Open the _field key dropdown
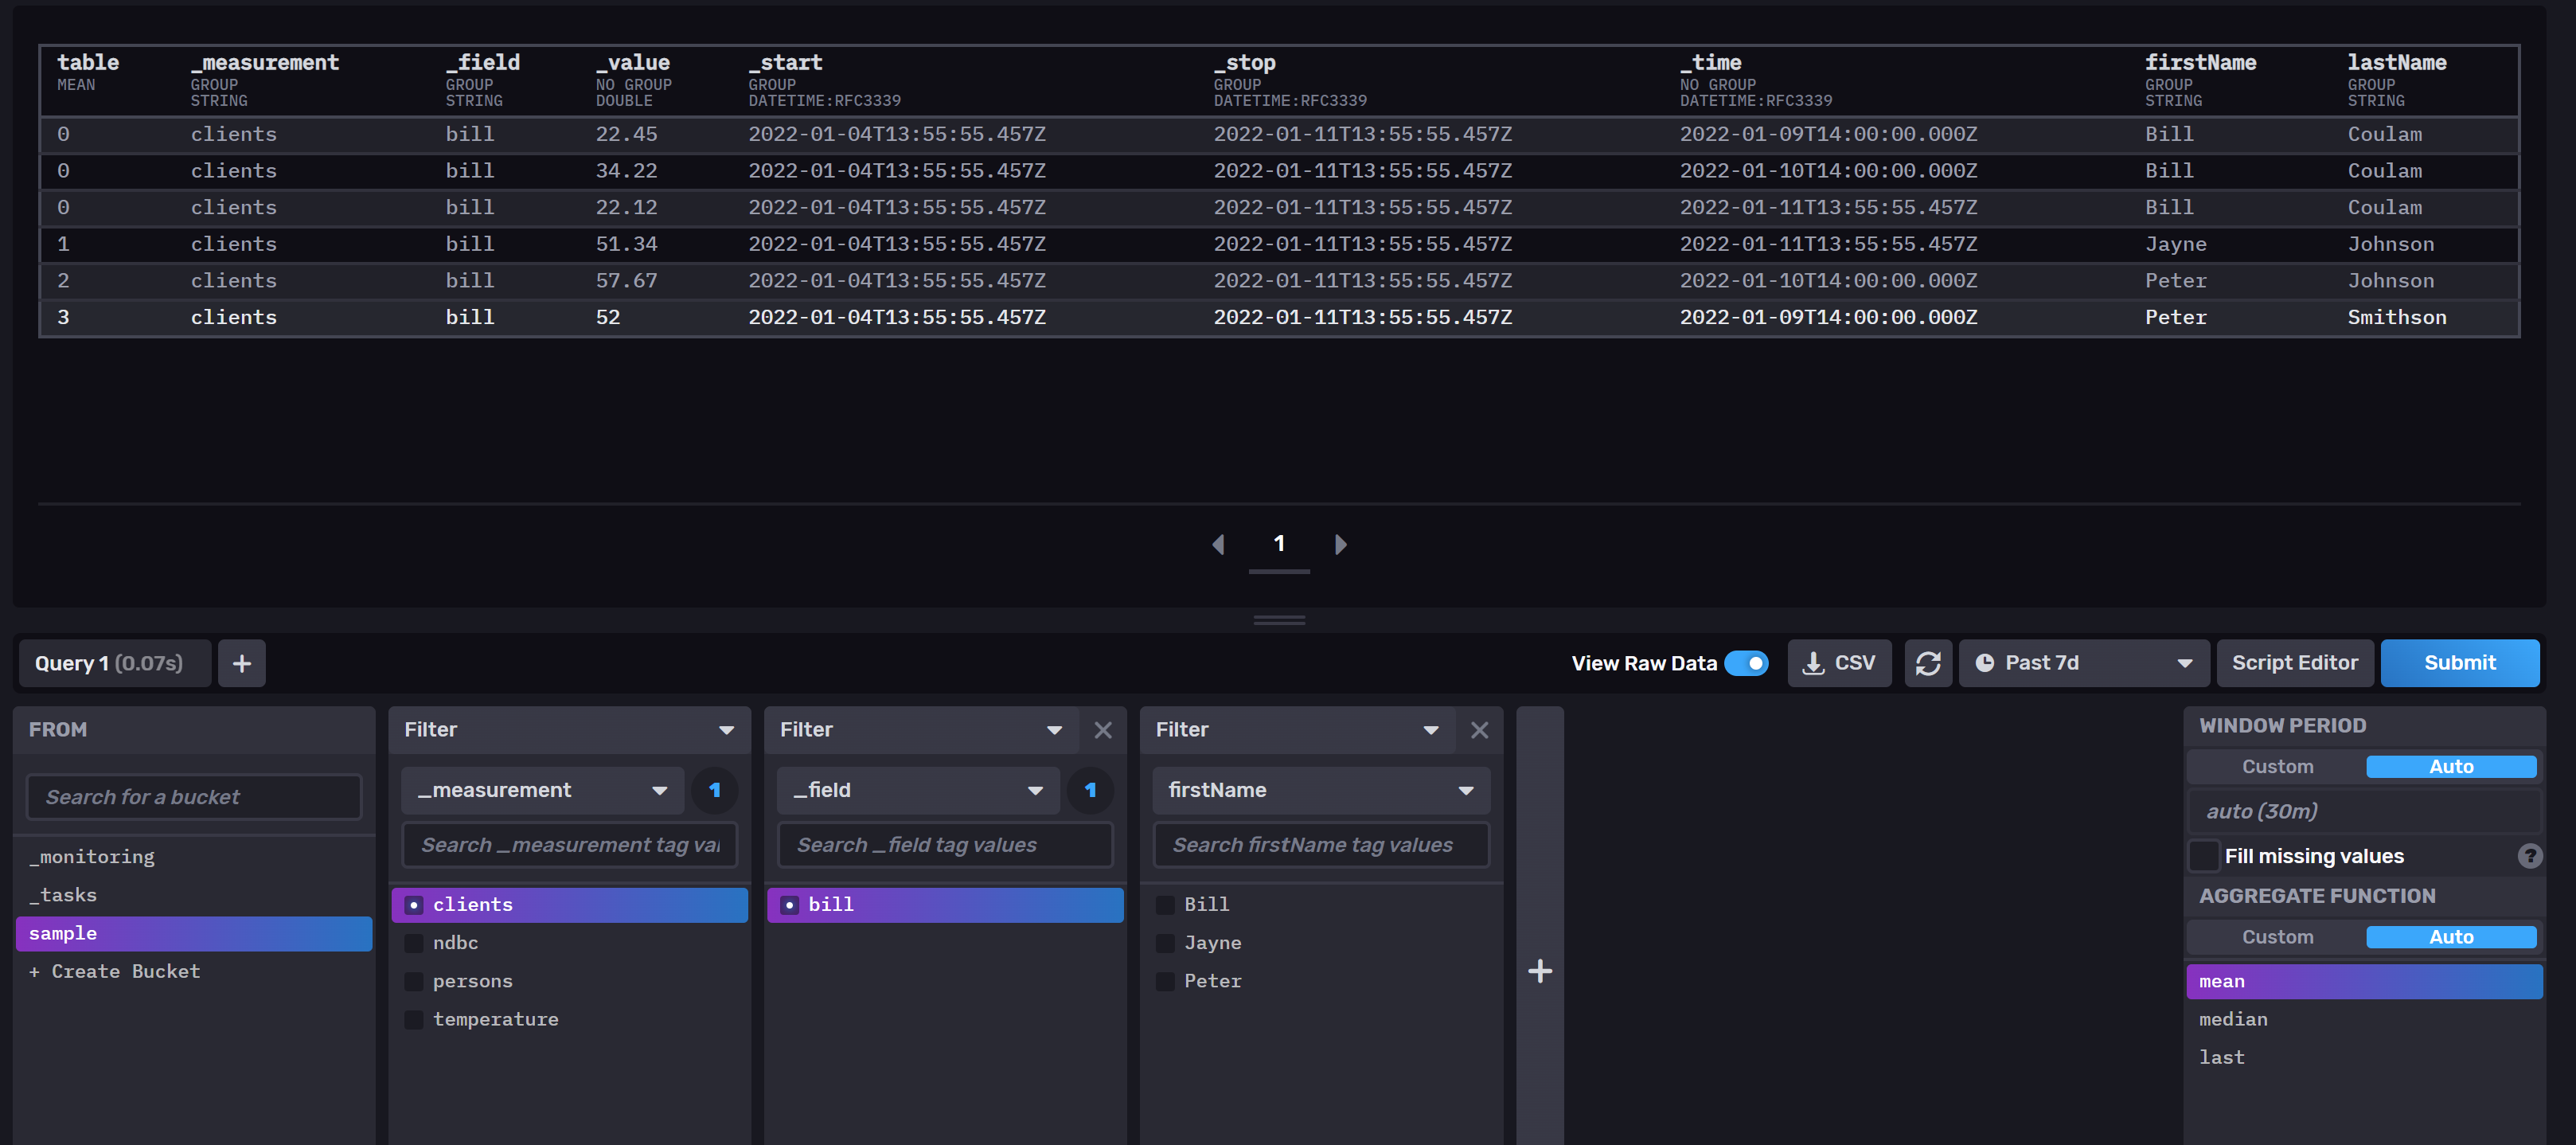The width and height of the screenshot is (2576, 1145). point(918,790)
